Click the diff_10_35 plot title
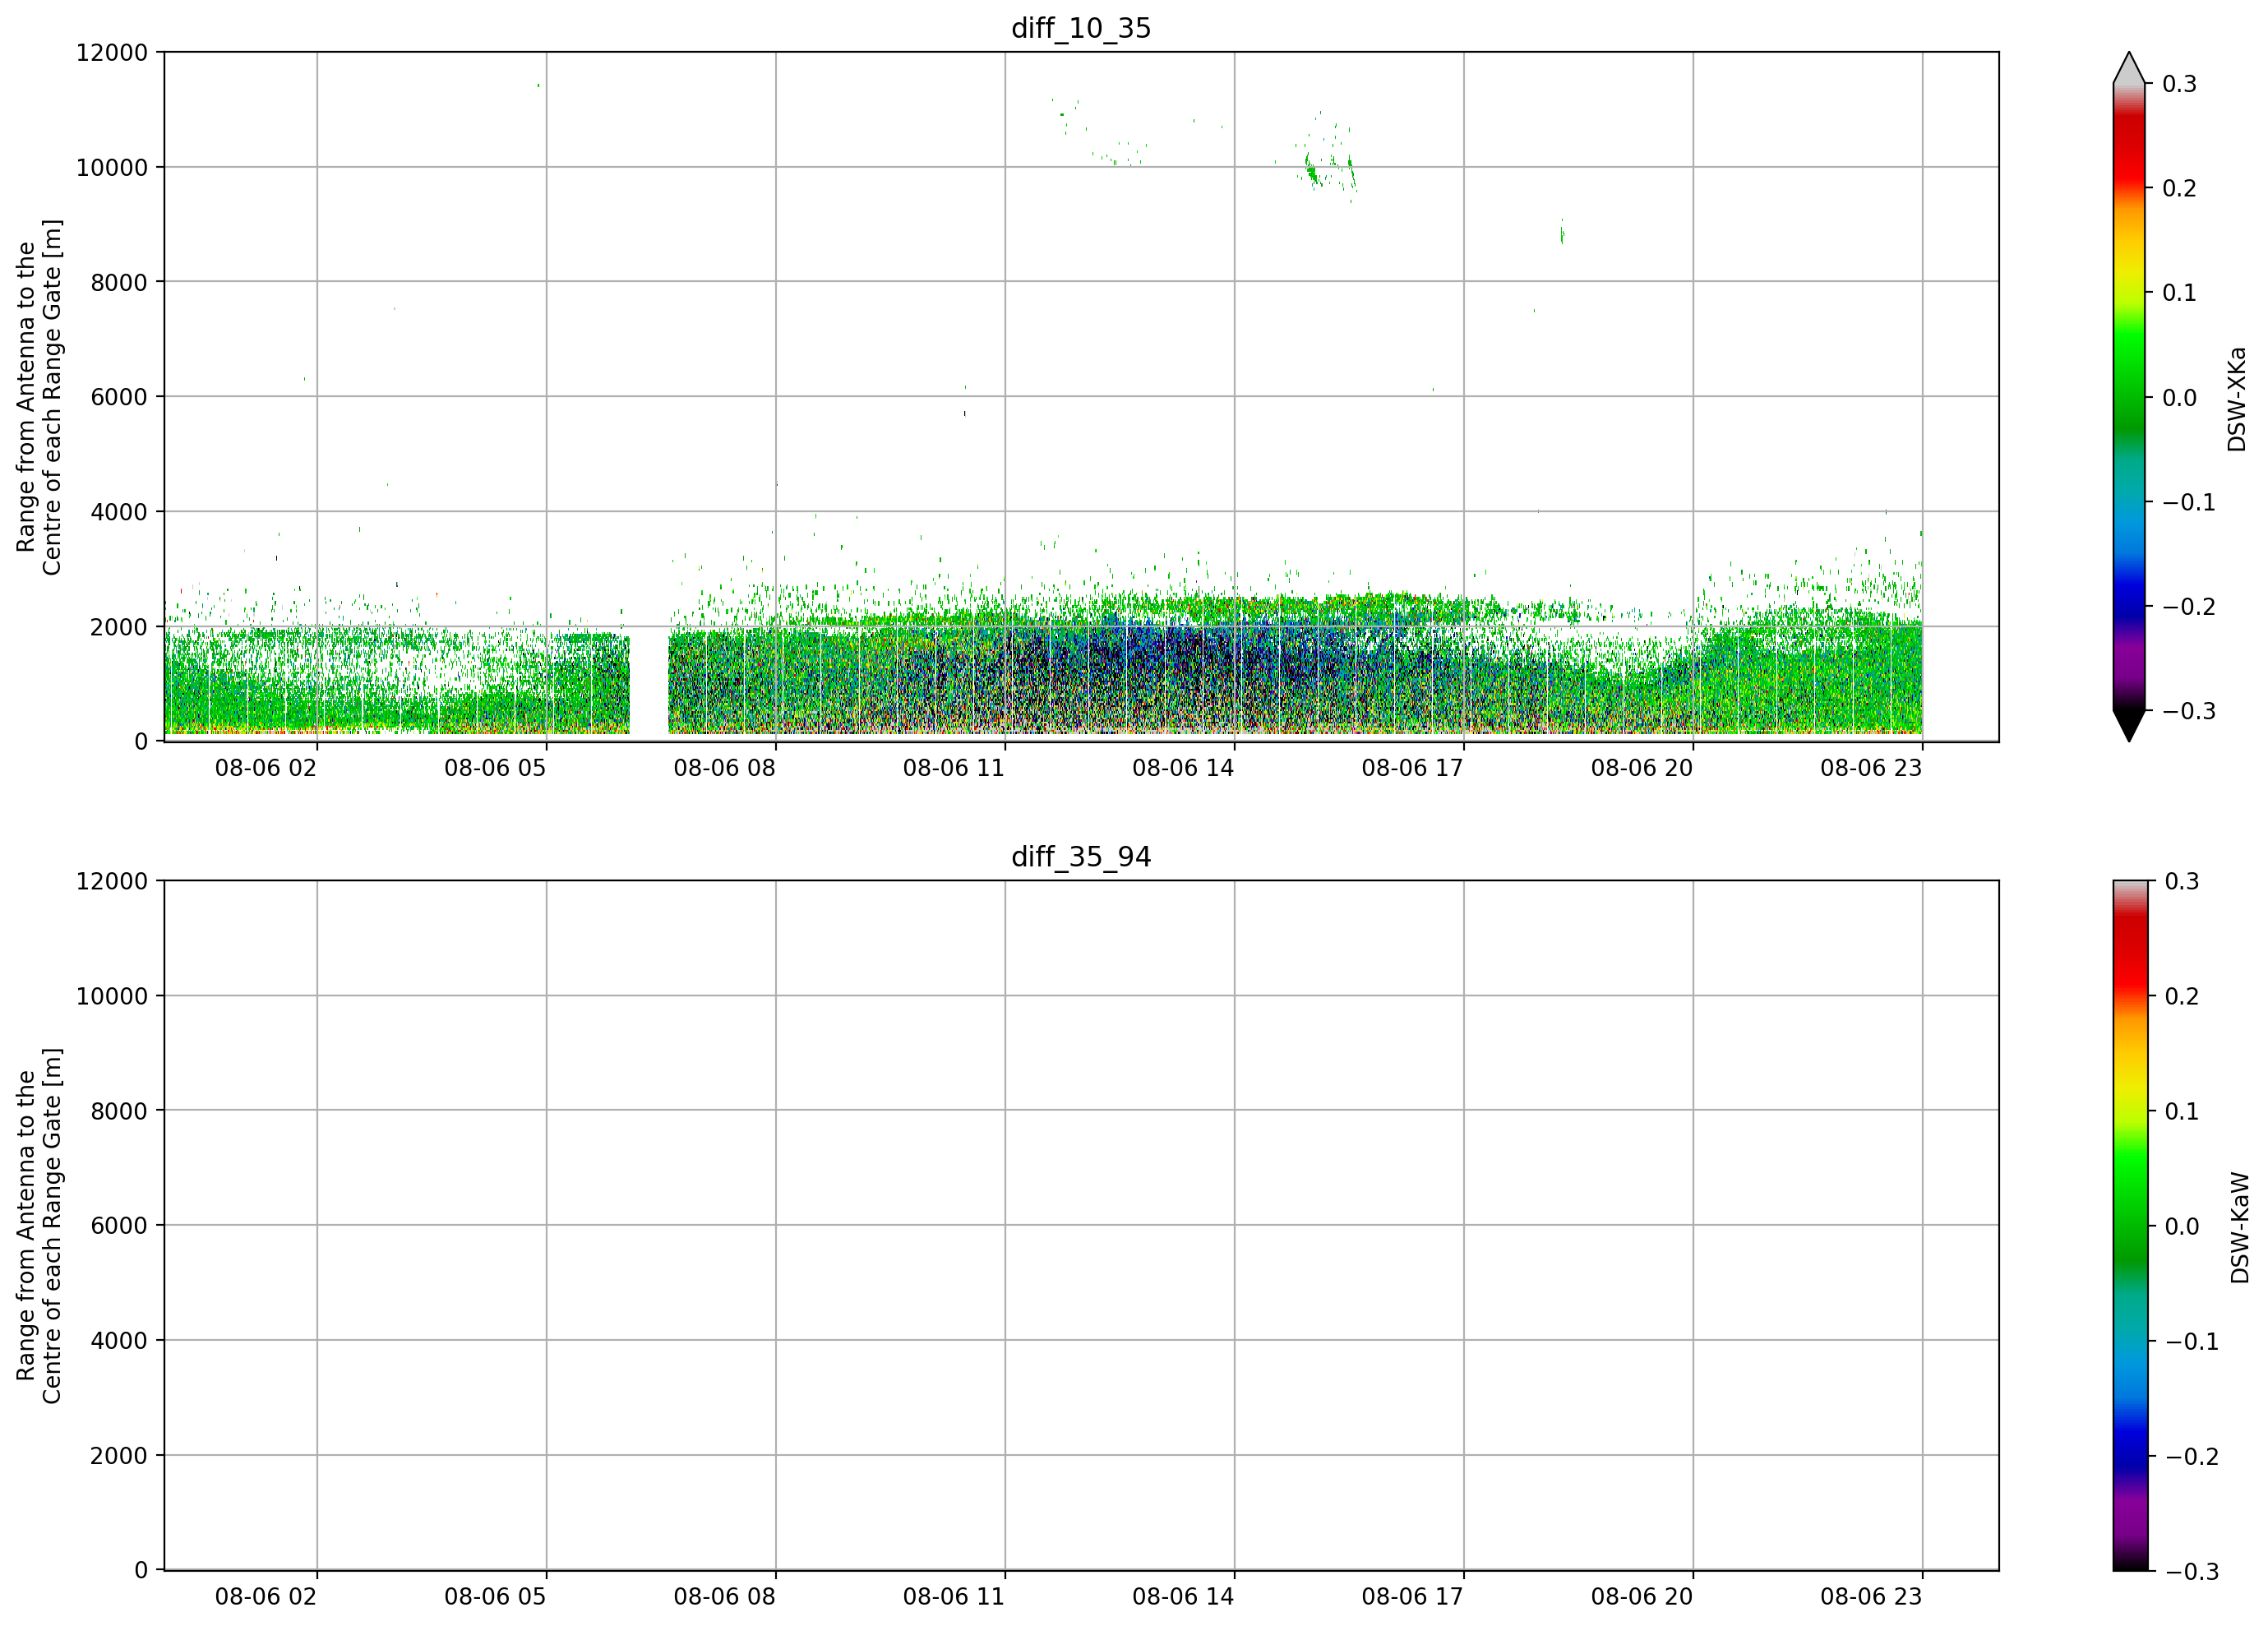Image resolution: width=2268 pixels, height=1626 pixels. 1081,28
